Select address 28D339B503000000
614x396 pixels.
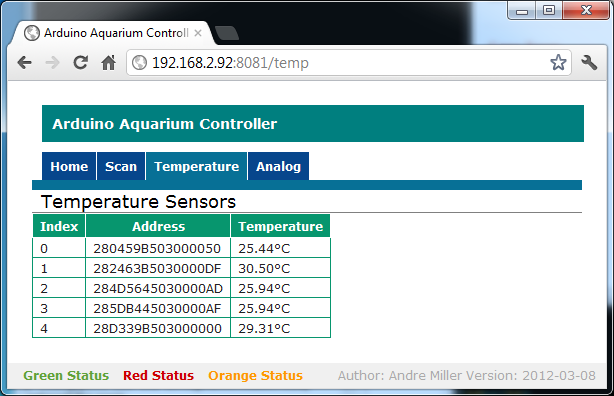(x=157, y=329)
